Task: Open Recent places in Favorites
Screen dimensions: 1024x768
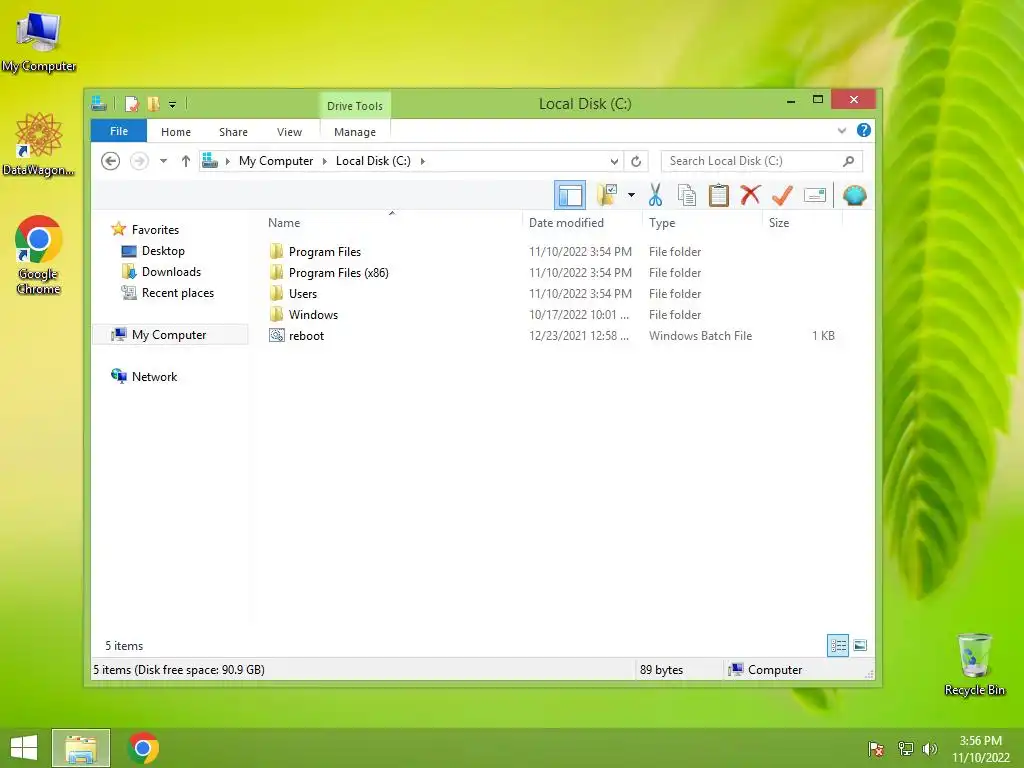Action: pyautogui.click(x=178, y=293)
